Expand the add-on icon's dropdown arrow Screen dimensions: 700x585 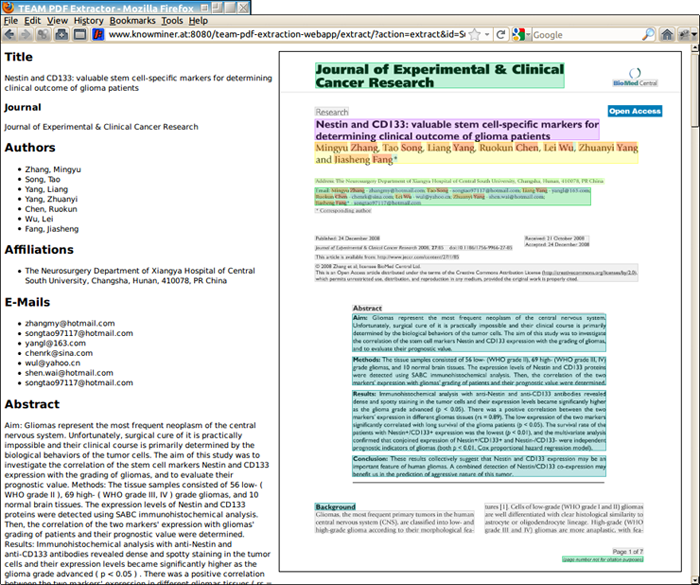(694, 34)
